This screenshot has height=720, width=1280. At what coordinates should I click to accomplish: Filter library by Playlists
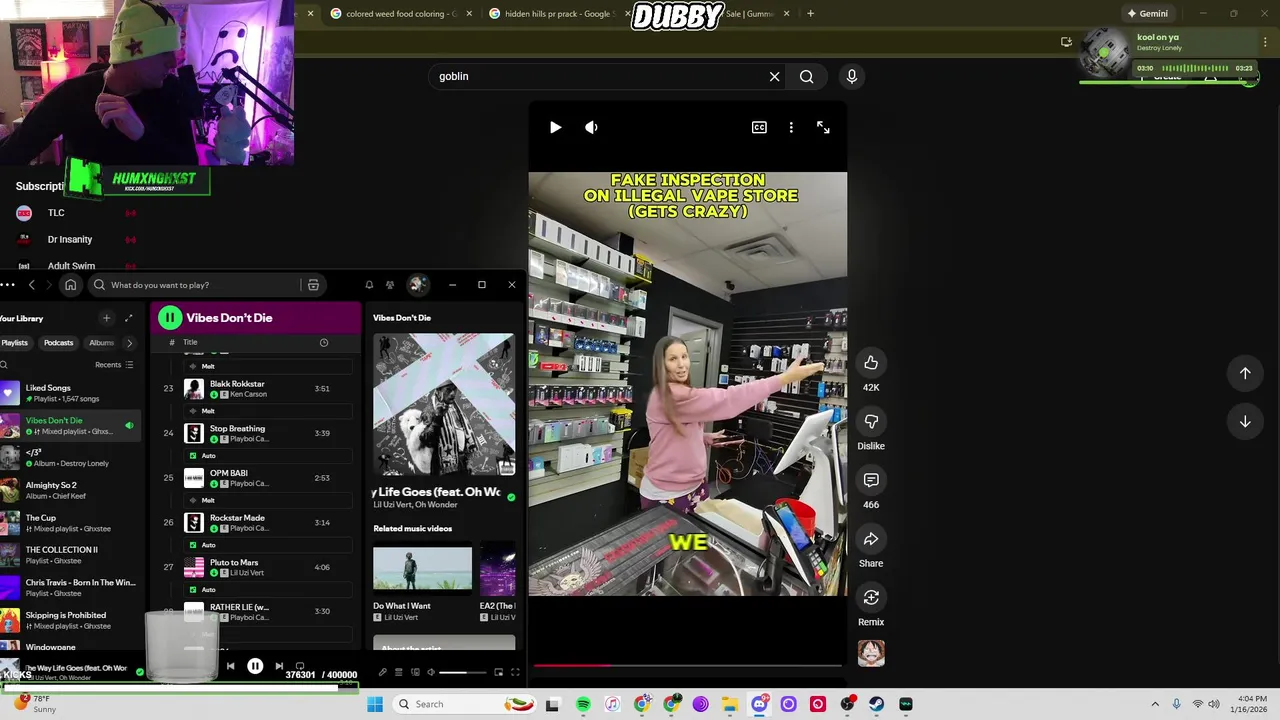tap(14, 343)
